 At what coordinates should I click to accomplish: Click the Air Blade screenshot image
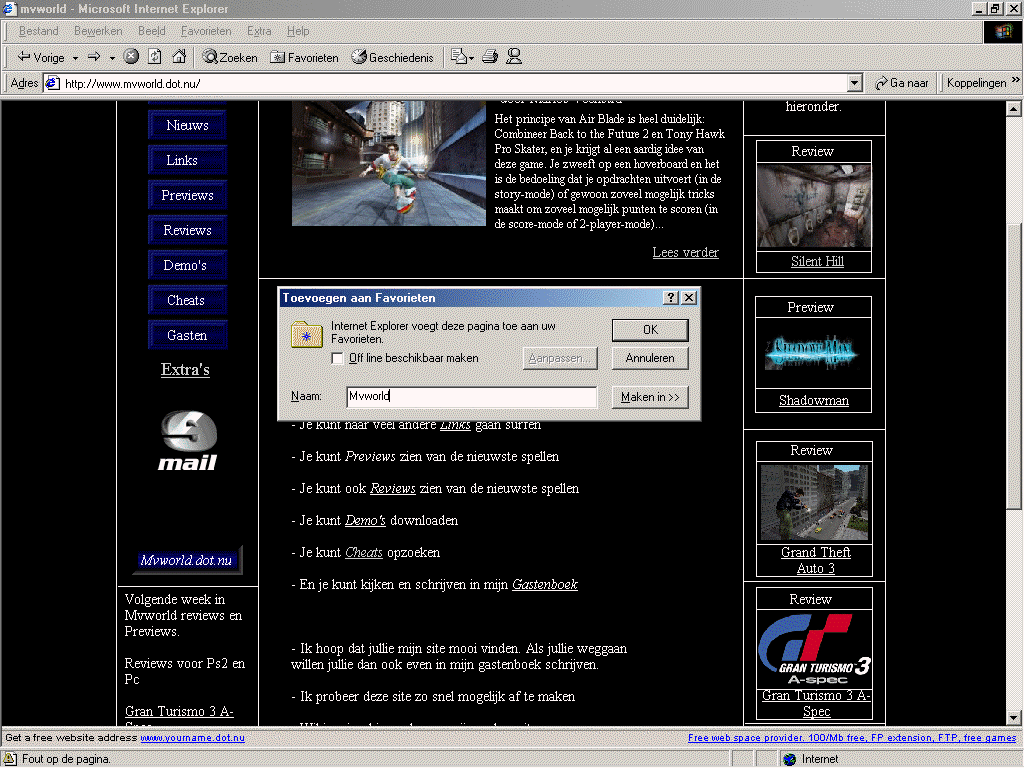389,163
